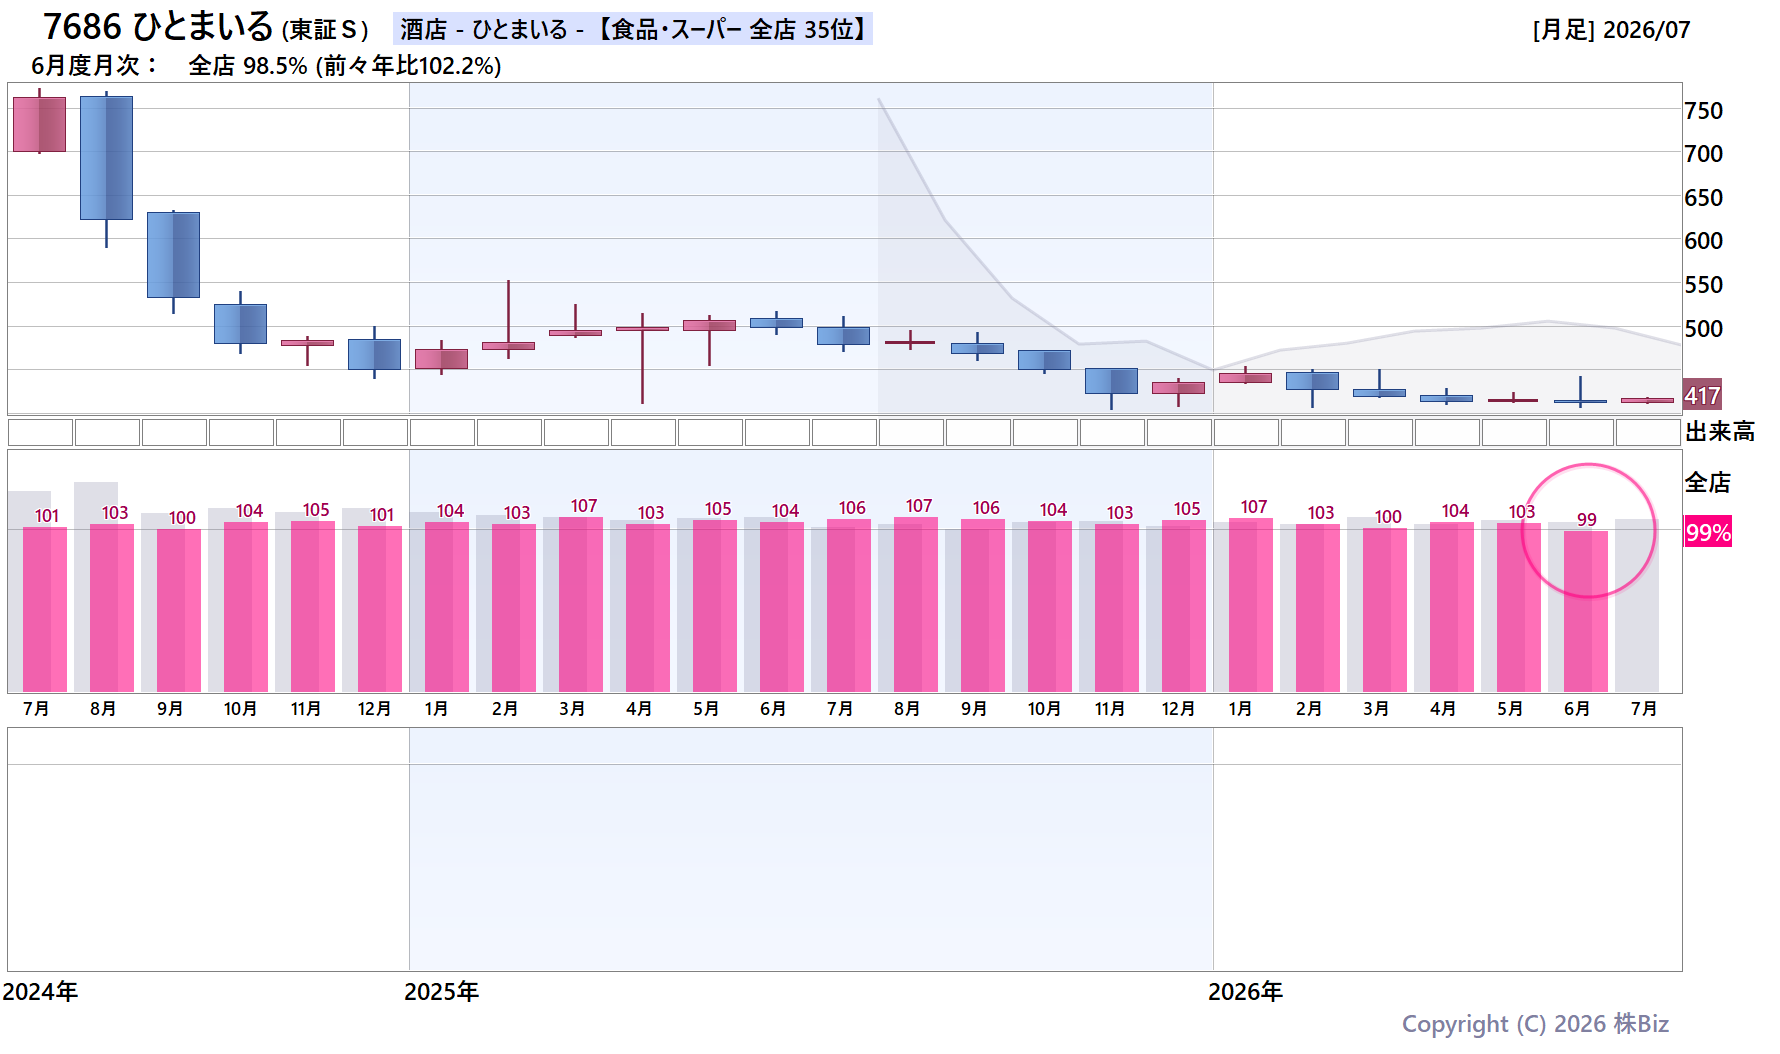Click the 4月 label under the 2026 bar
This screenshot has height=1054, width=1780.
[1443, 709]
